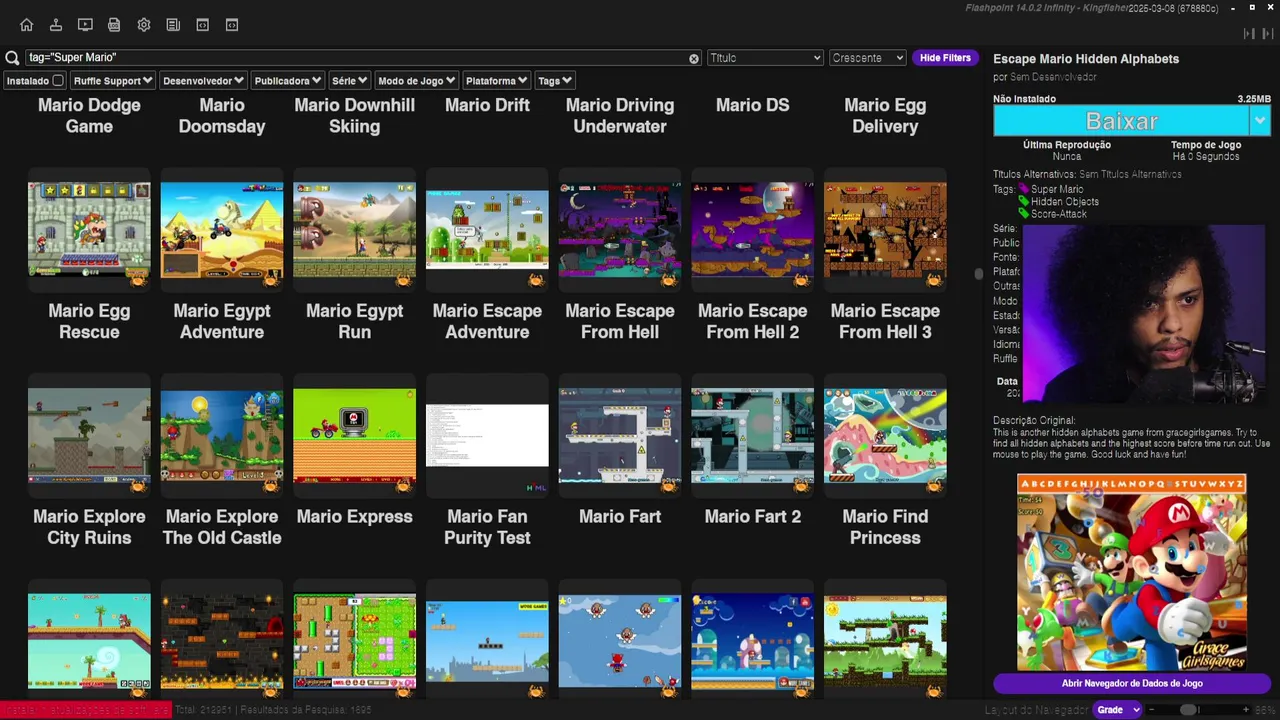Select the Mario Escape Adventure thumbnail

point(487,230)
